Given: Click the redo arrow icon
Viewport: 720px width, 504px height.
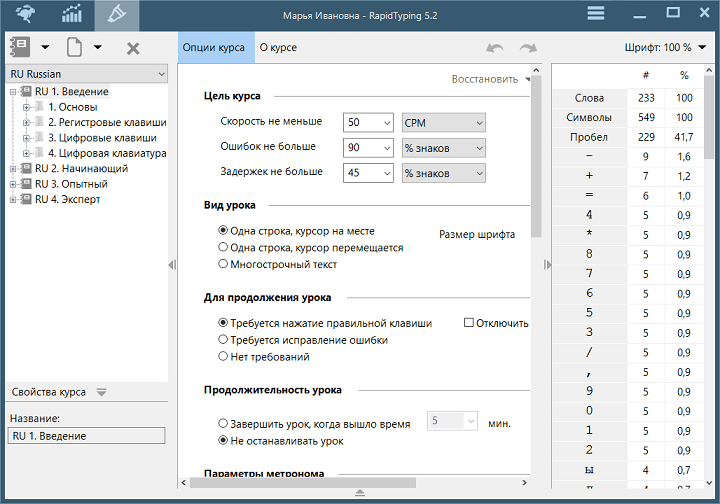Looking at the screenshot, I should pyautogui.click(x=528, y=47).
